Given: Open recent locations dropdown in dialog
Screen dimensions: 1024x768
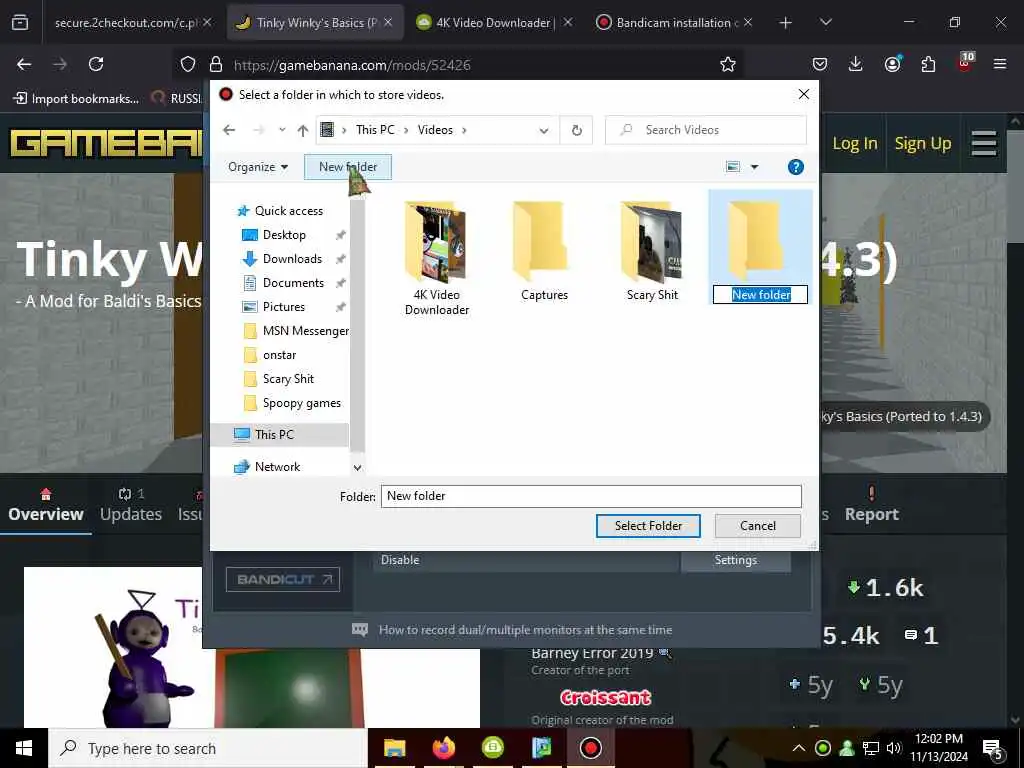Looking at the screenshot, I should point(282,130).
